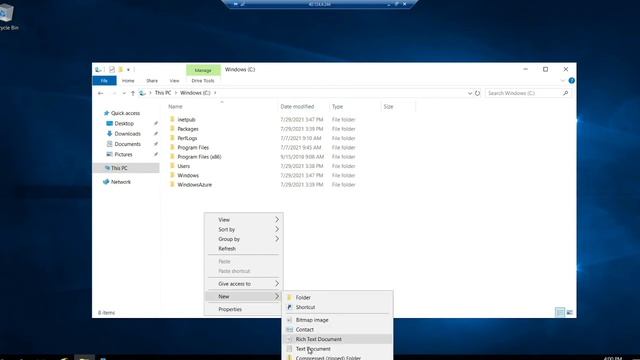Switch to Large icons view in the status bar
Image resolution: width=640 pixels, height=360 pixels.
click(x=569, y=313)
